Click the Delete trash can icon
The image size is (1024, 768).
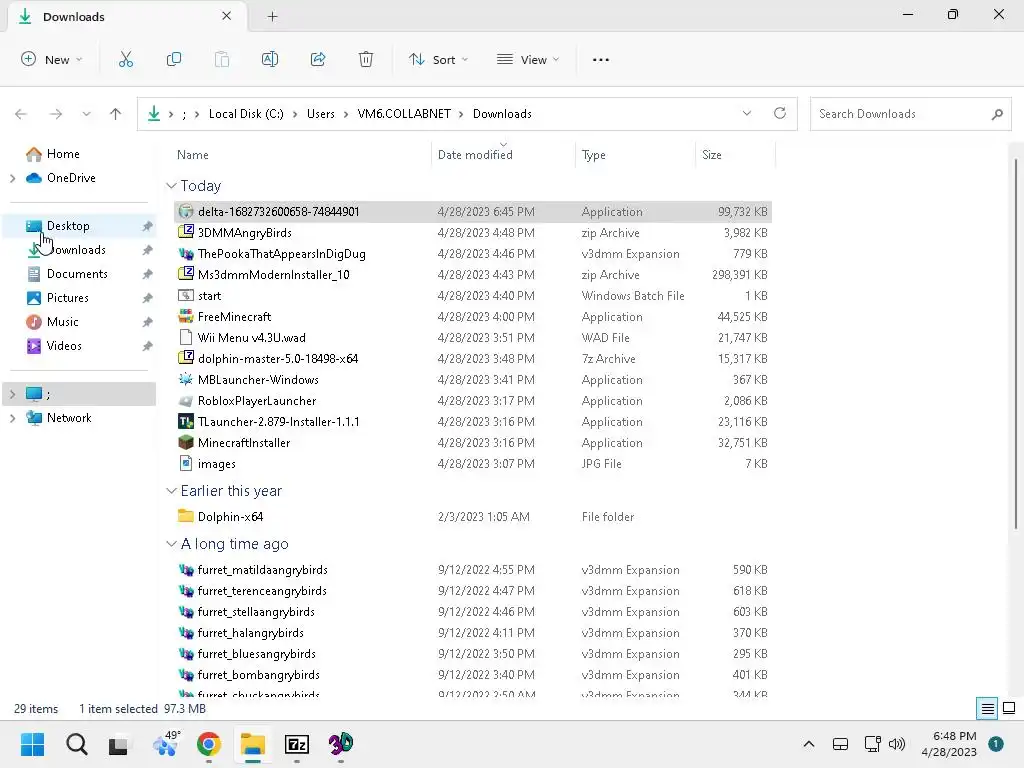366,59
